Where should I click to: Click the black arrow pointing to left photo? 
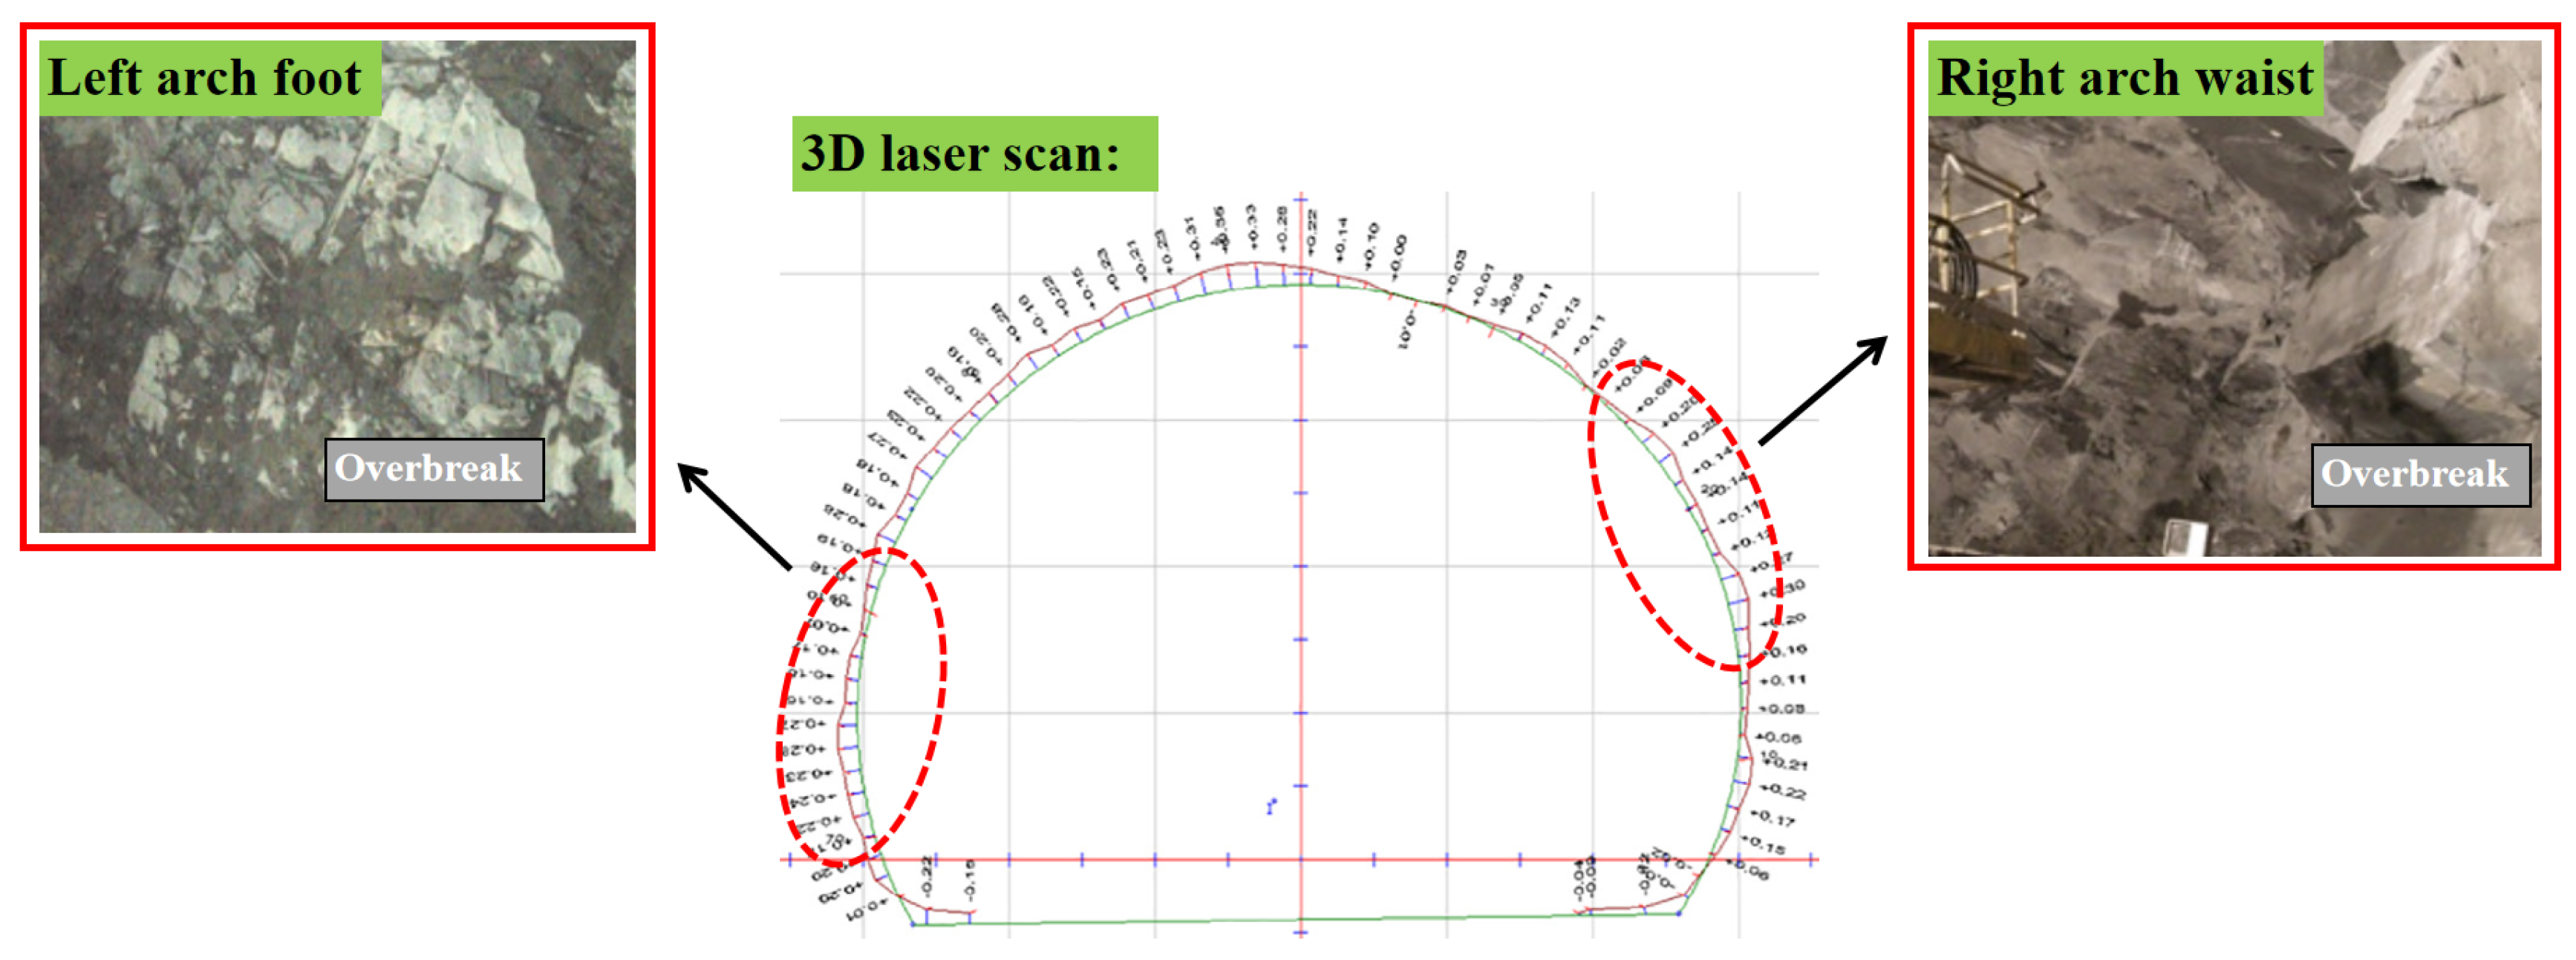[734, 517]
